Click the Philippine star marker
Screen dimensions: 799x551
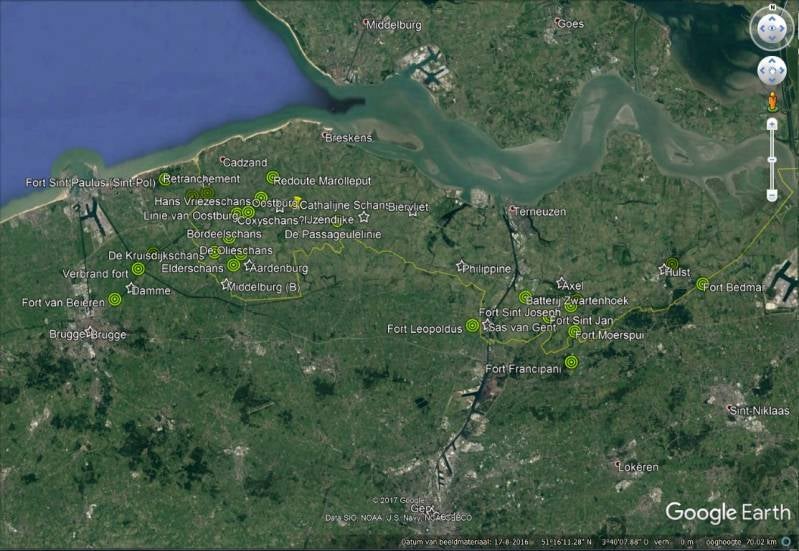point(461,266)
